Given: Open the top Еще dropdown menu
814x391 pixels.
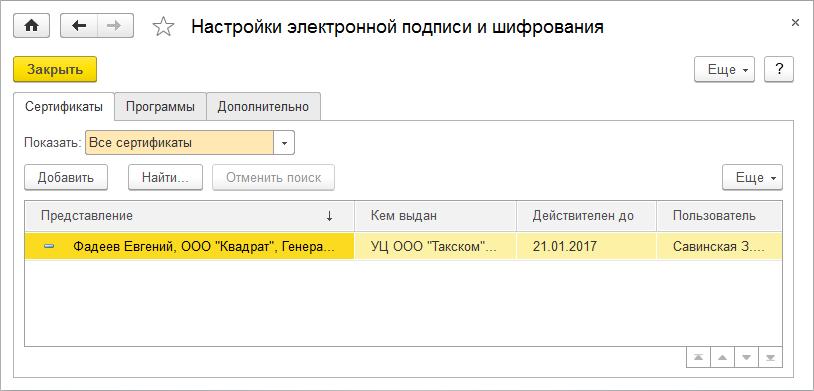Looking at the screenshot, I should (x=724, y=70).
